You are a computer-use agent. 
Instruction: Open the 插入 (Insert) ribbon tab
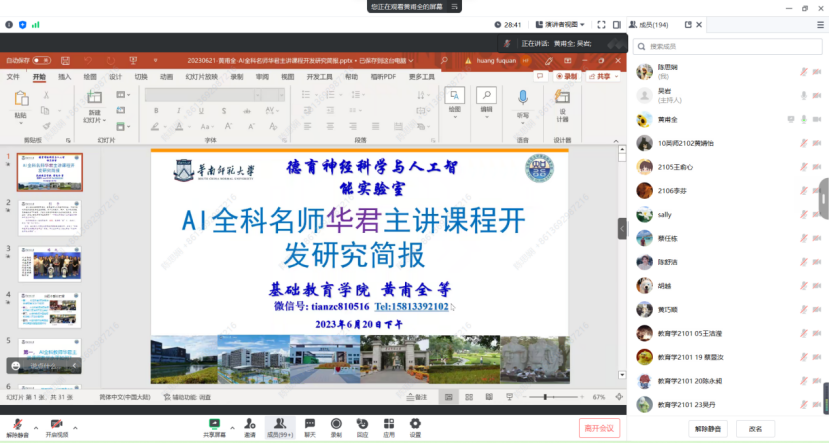(x=65, y=76)
